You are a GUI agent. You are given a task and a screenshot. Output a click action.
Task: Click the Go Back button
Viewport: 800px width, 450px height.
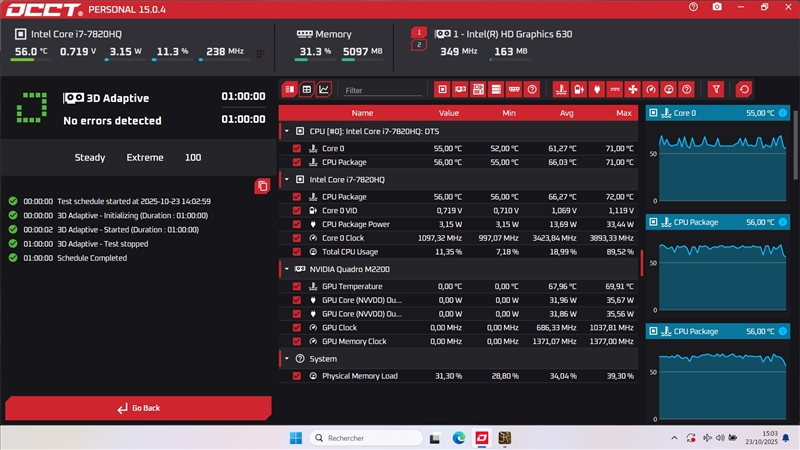click(x=138, y=408)
